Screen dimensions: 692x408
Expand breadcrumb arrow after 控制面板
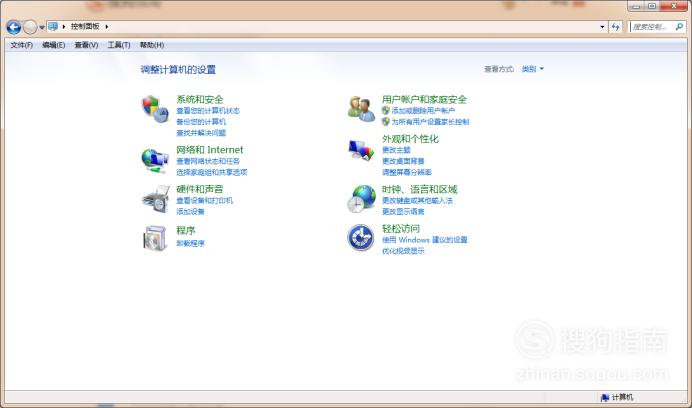107,27
